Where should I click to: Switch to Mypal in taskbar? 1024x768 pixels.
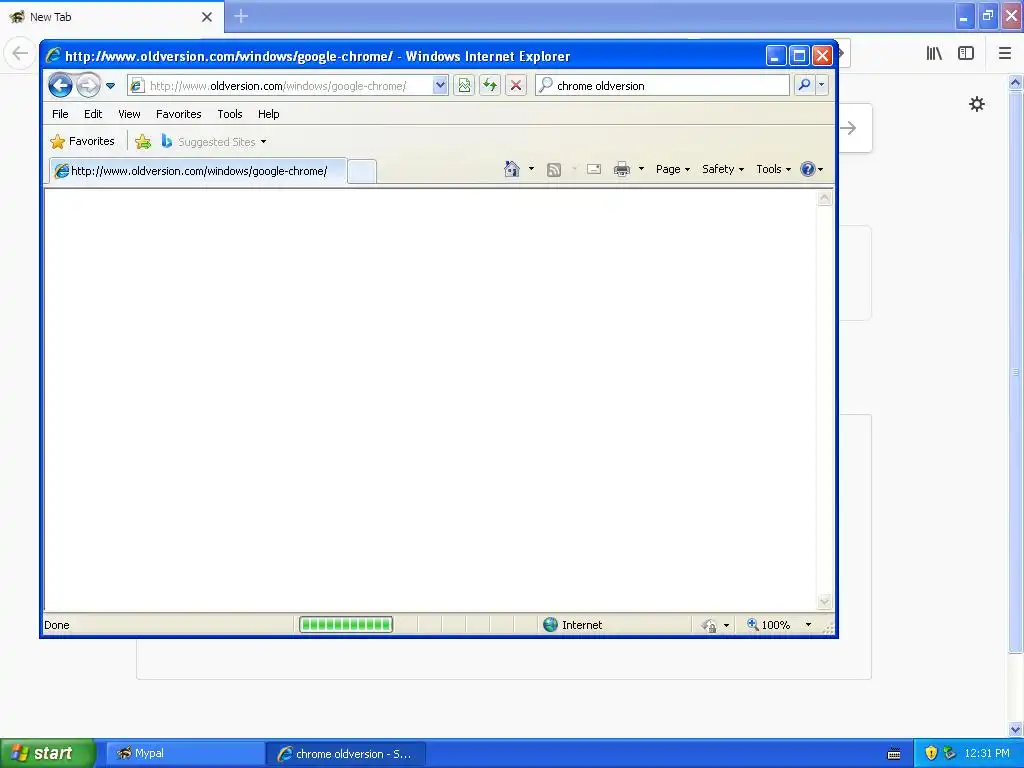(x=185, y=753)
